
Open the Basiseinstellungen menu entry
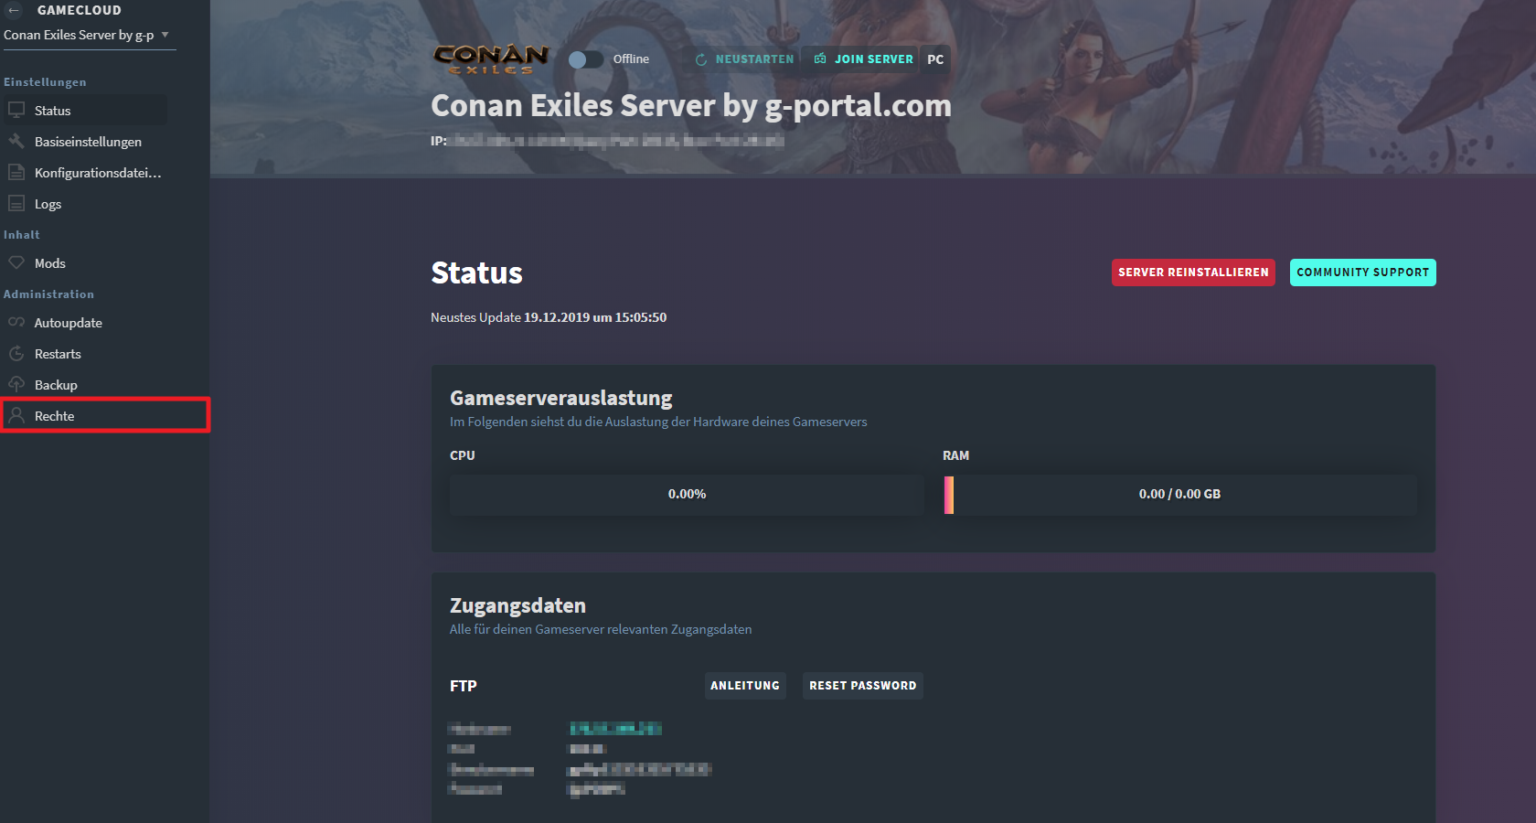click(x=88, y=142)
